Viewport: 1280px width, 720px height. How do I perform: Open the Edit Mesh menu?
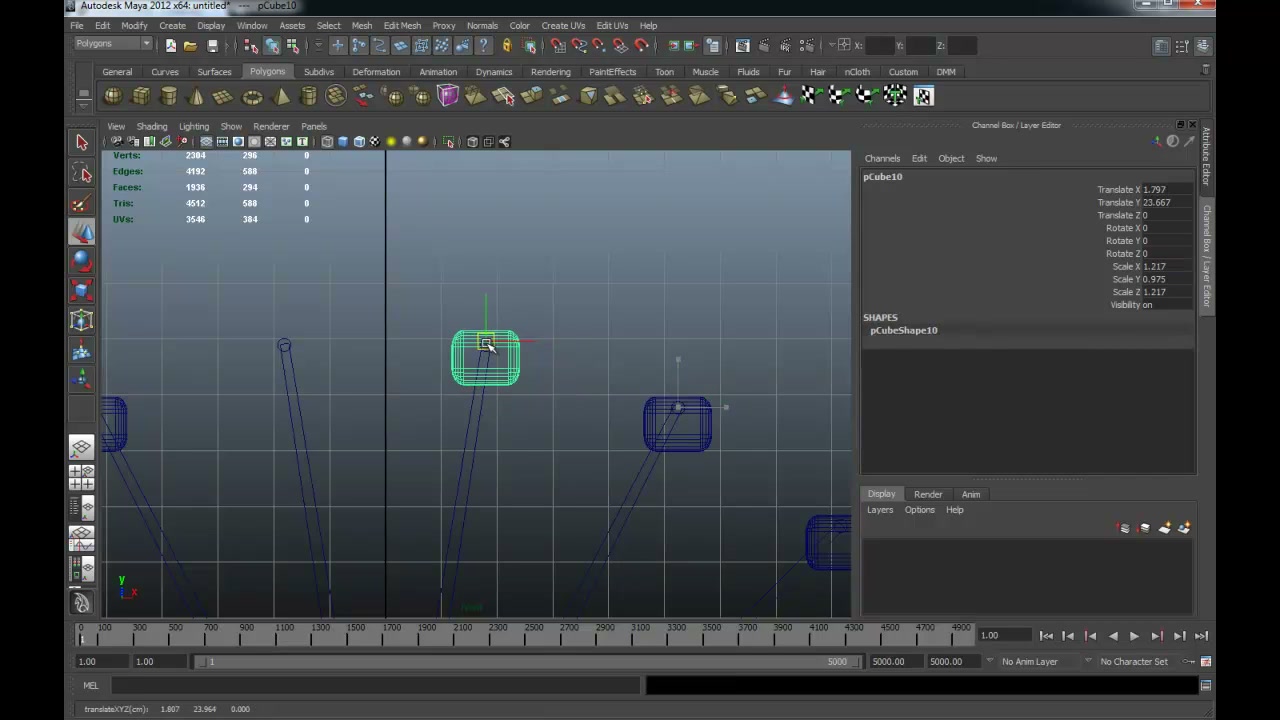(402, 25)
